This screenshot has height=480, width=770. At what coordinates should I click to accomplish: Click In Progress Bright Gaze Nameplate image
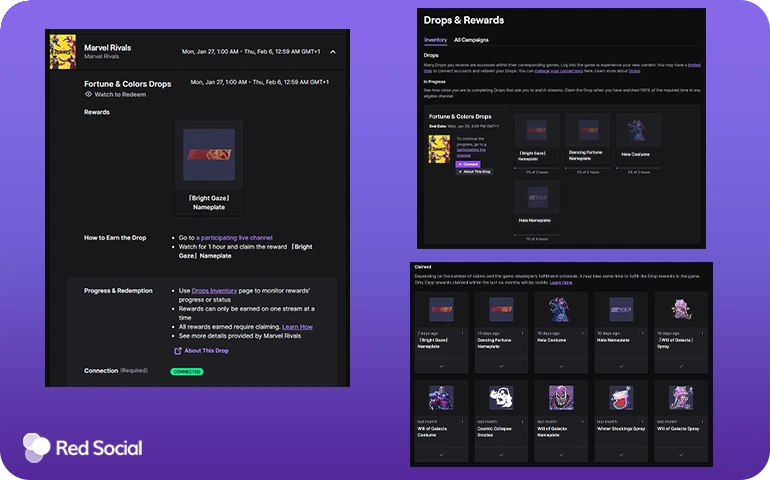pyautogui.click(x=537, y=131)
